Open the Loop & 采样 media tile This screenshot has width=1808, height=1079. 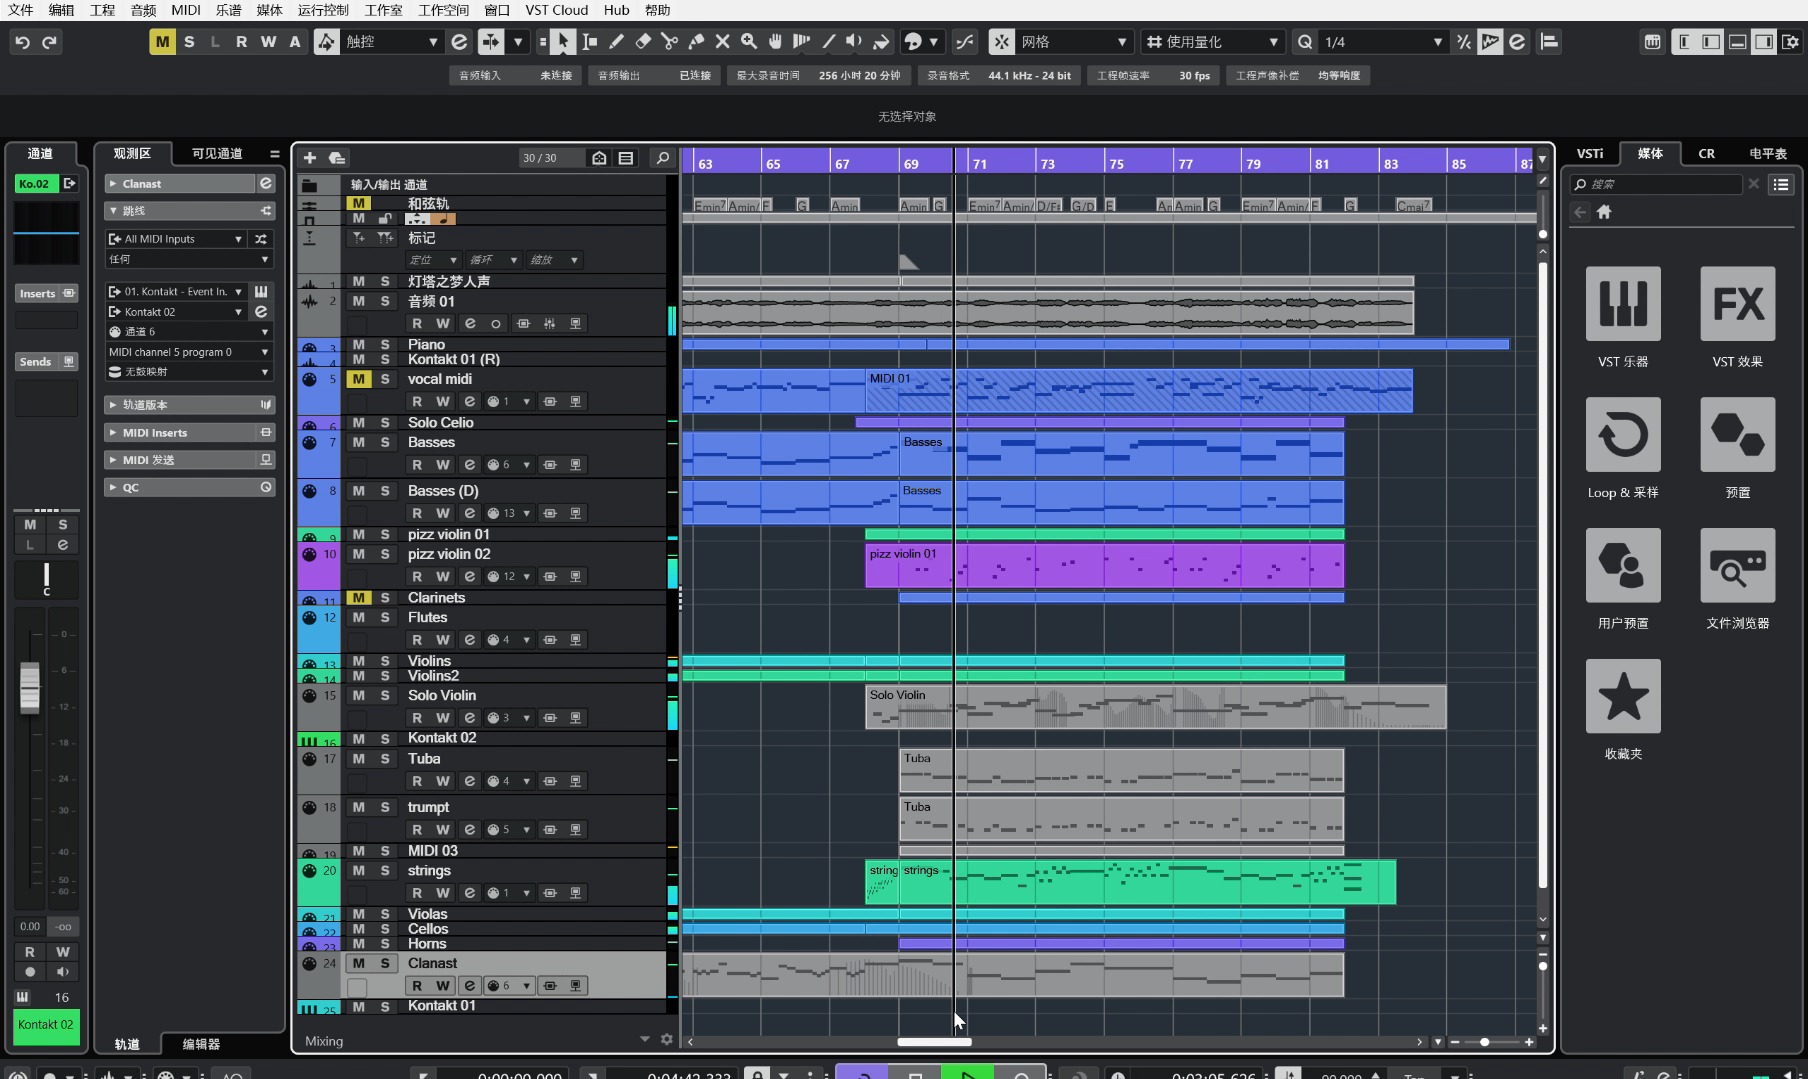(x=1622, y=435)
